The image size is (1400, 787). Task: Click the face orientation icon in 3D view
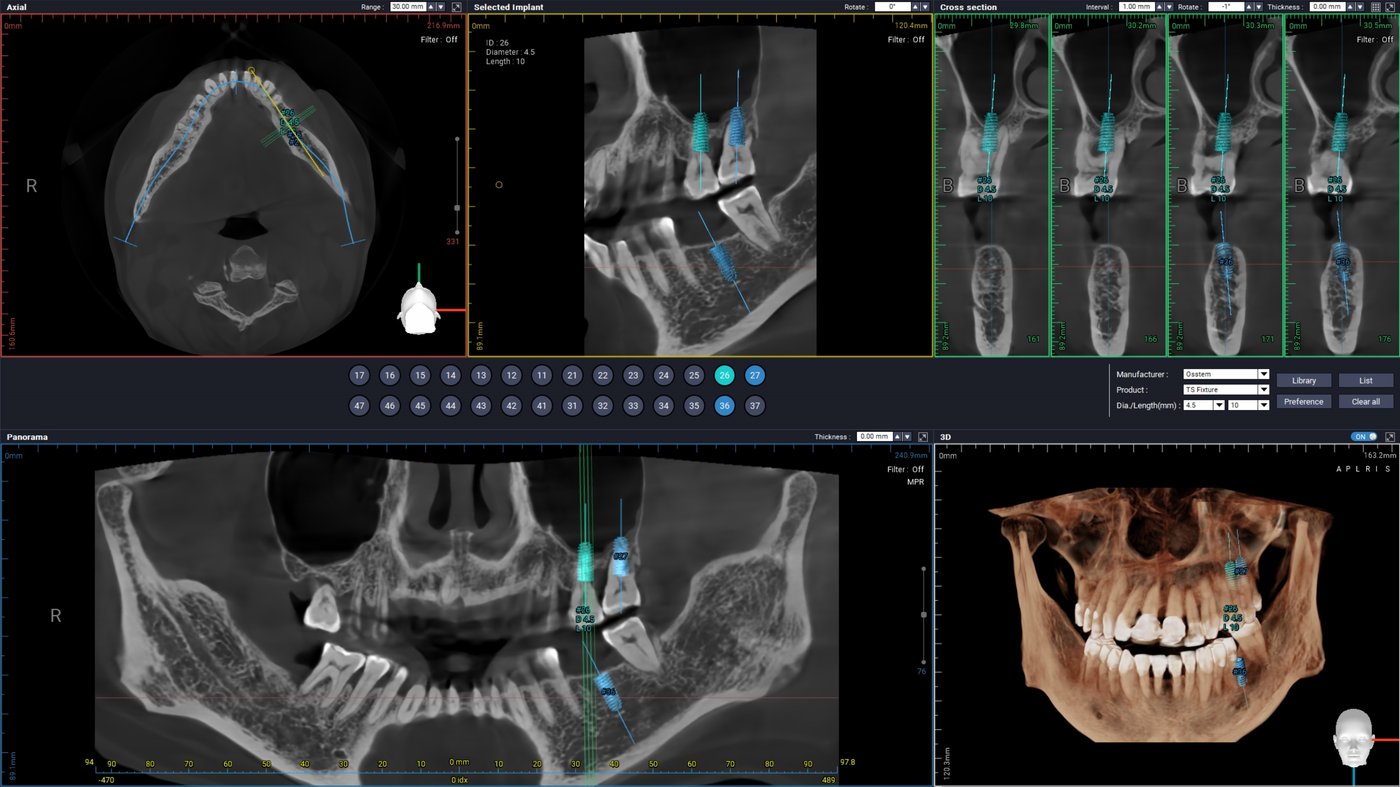[1352, 738]
